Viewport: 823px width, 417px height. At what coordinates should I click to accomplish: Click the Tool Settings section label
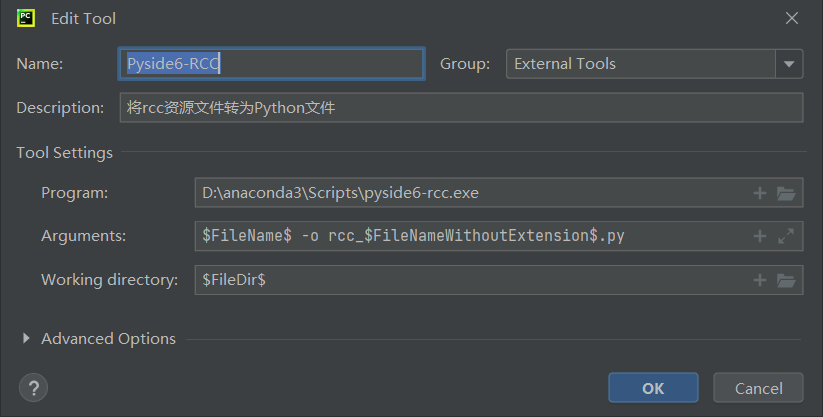click(65, 153)
